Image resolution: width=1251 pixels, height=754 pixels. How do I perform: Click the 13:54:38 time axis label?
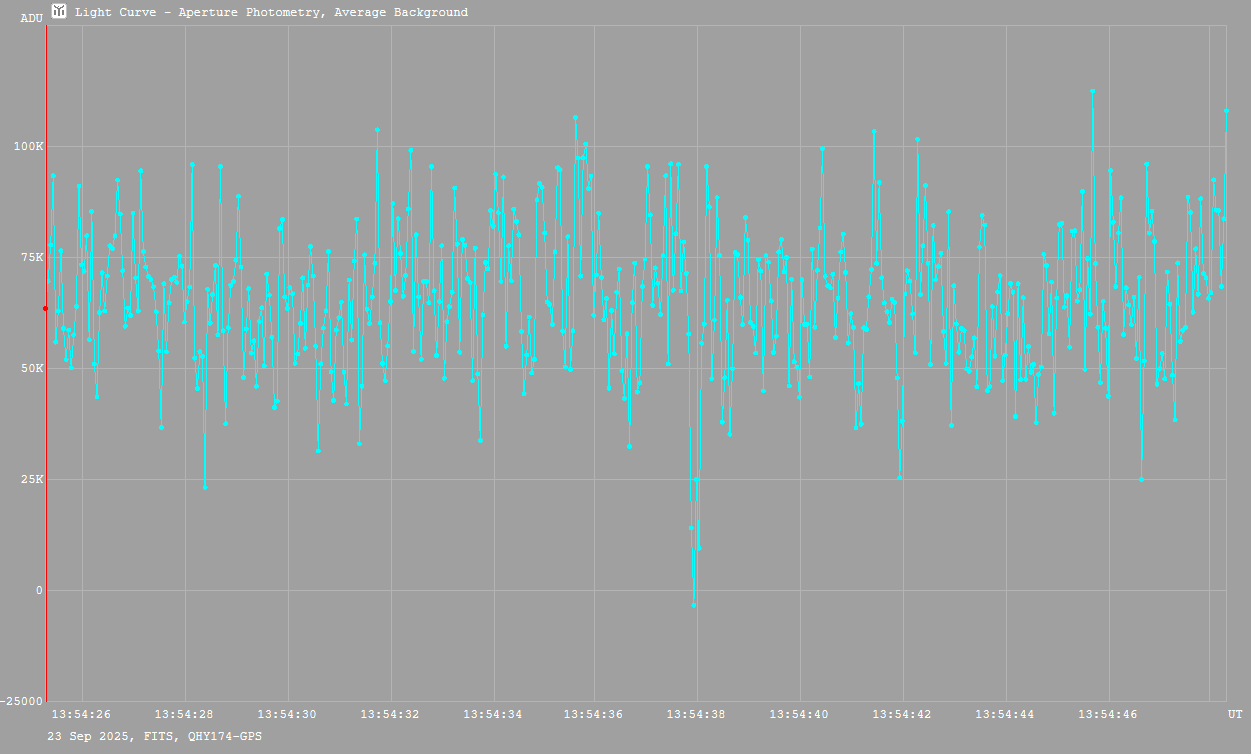click(698, 715)
